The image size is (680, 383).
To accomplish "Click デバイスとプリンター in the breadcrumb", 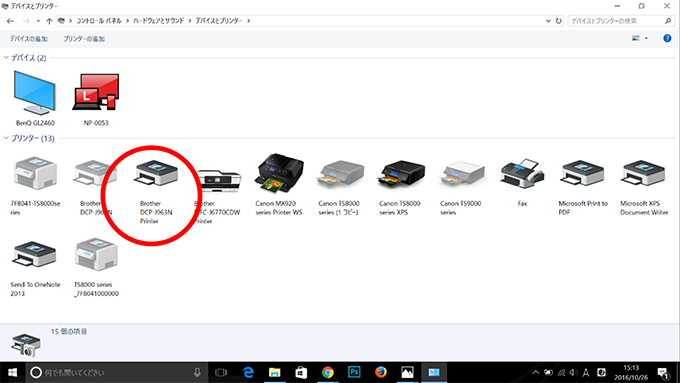I will pyautogui.click(x=219, y=21).
